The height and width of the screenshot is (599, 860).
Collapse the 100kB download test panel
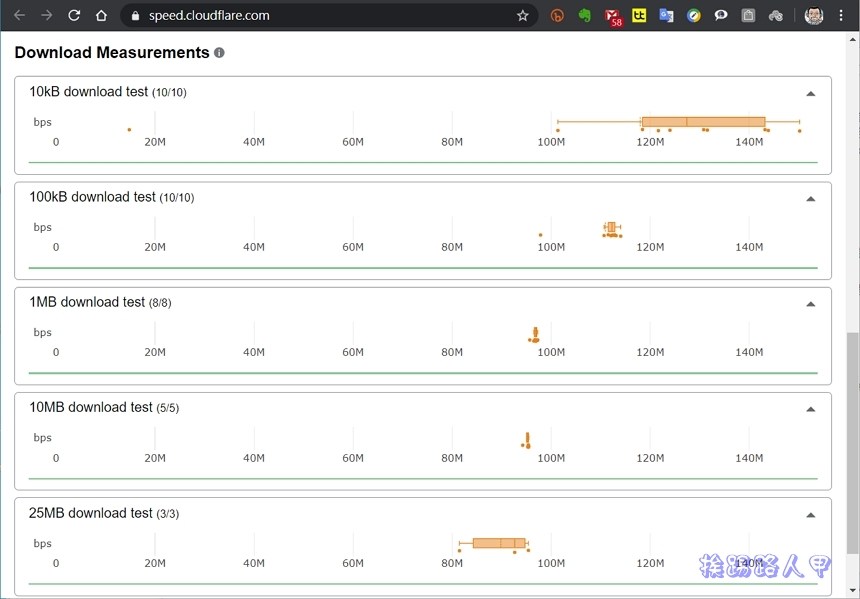point(810,198)
